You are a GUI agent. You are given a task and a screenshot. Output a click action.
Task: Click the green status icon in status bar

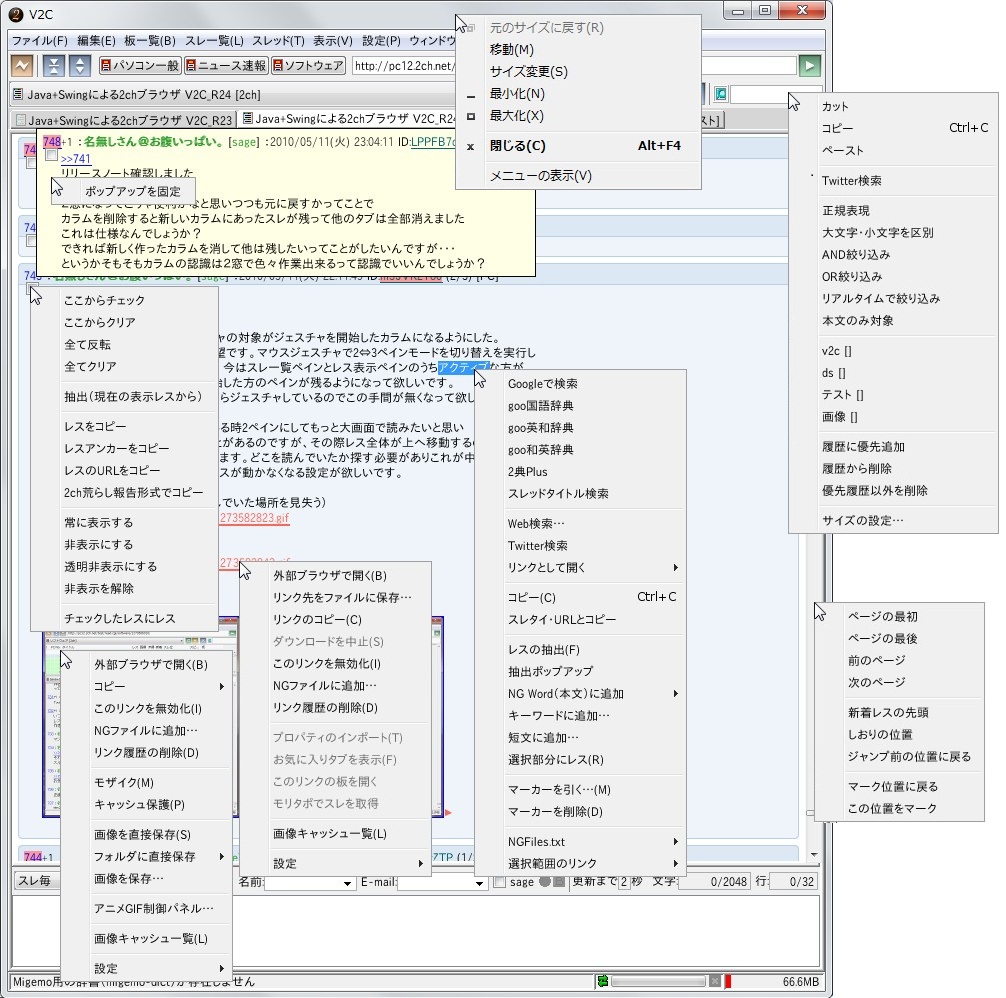pyautogui.click(x=602, y=981)
